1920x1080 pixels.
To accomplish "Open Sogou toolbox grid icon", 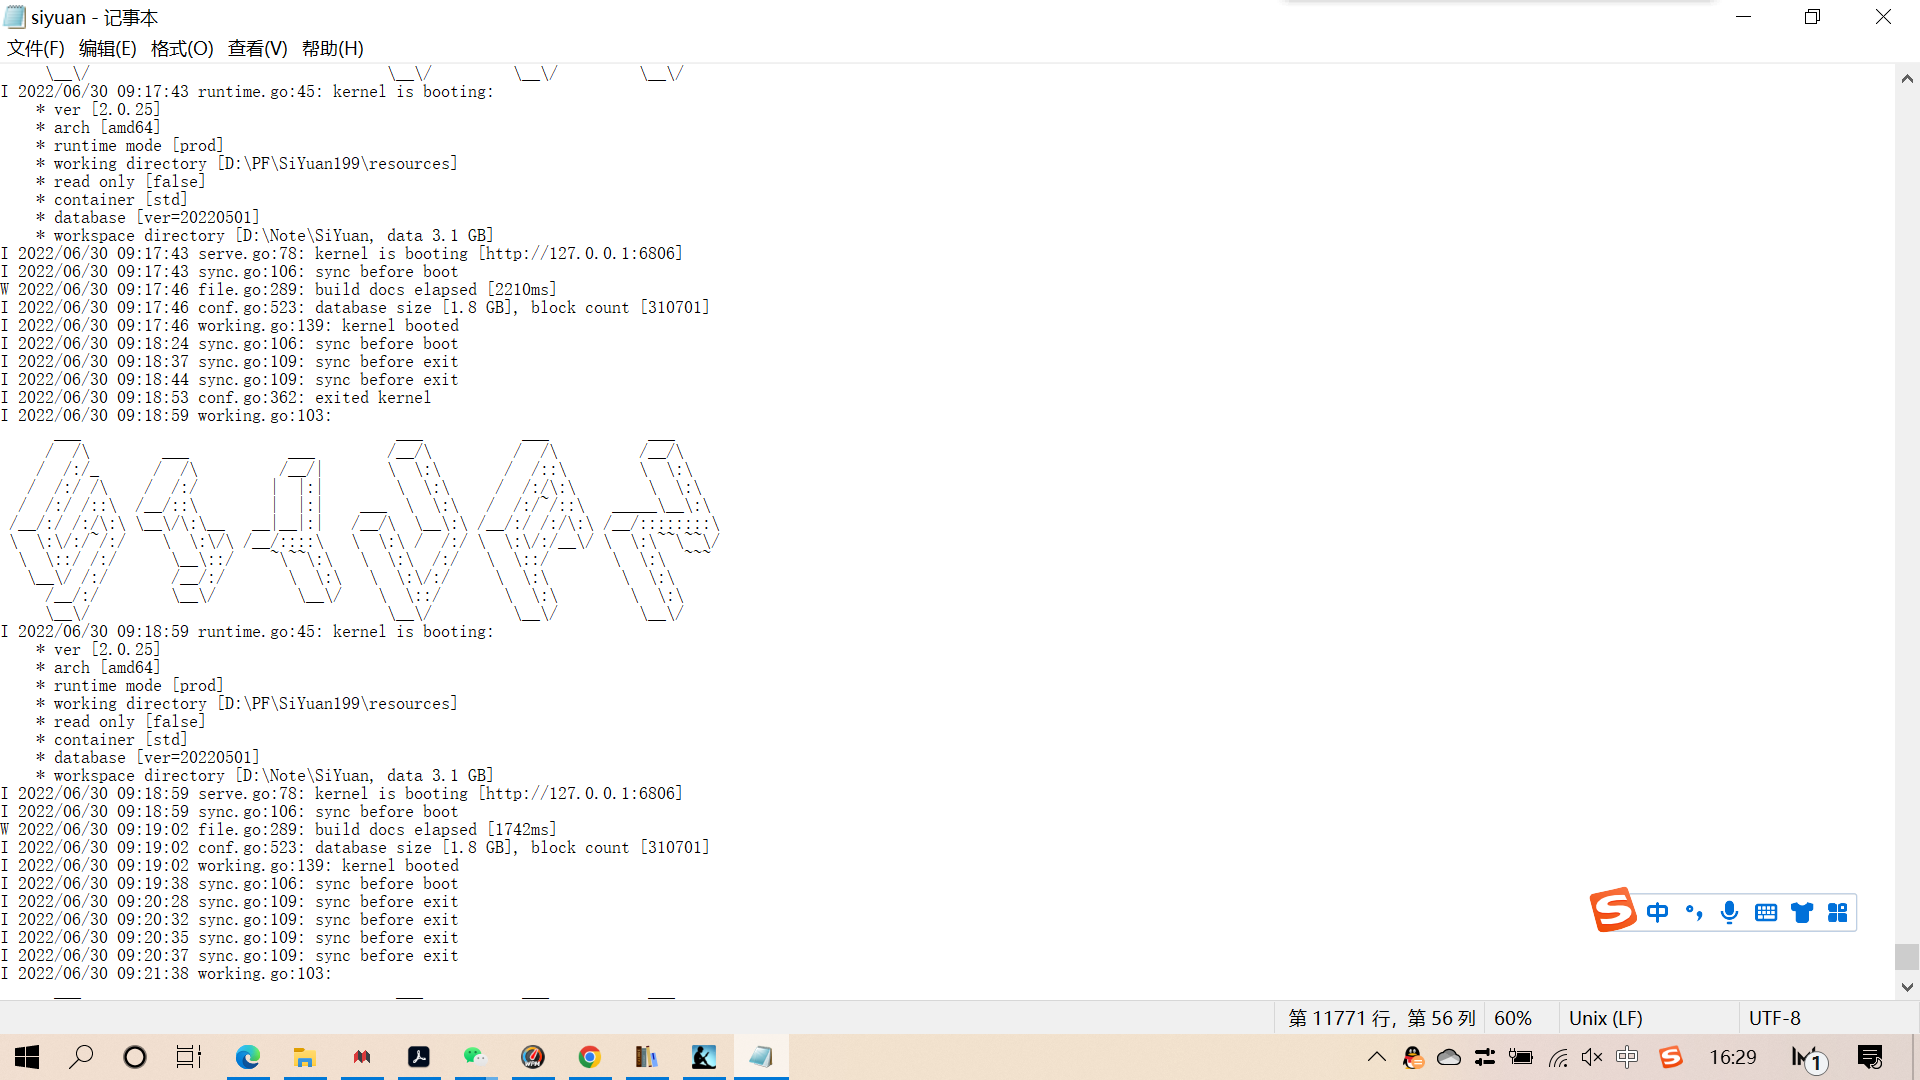I will tap(1838, 912).
